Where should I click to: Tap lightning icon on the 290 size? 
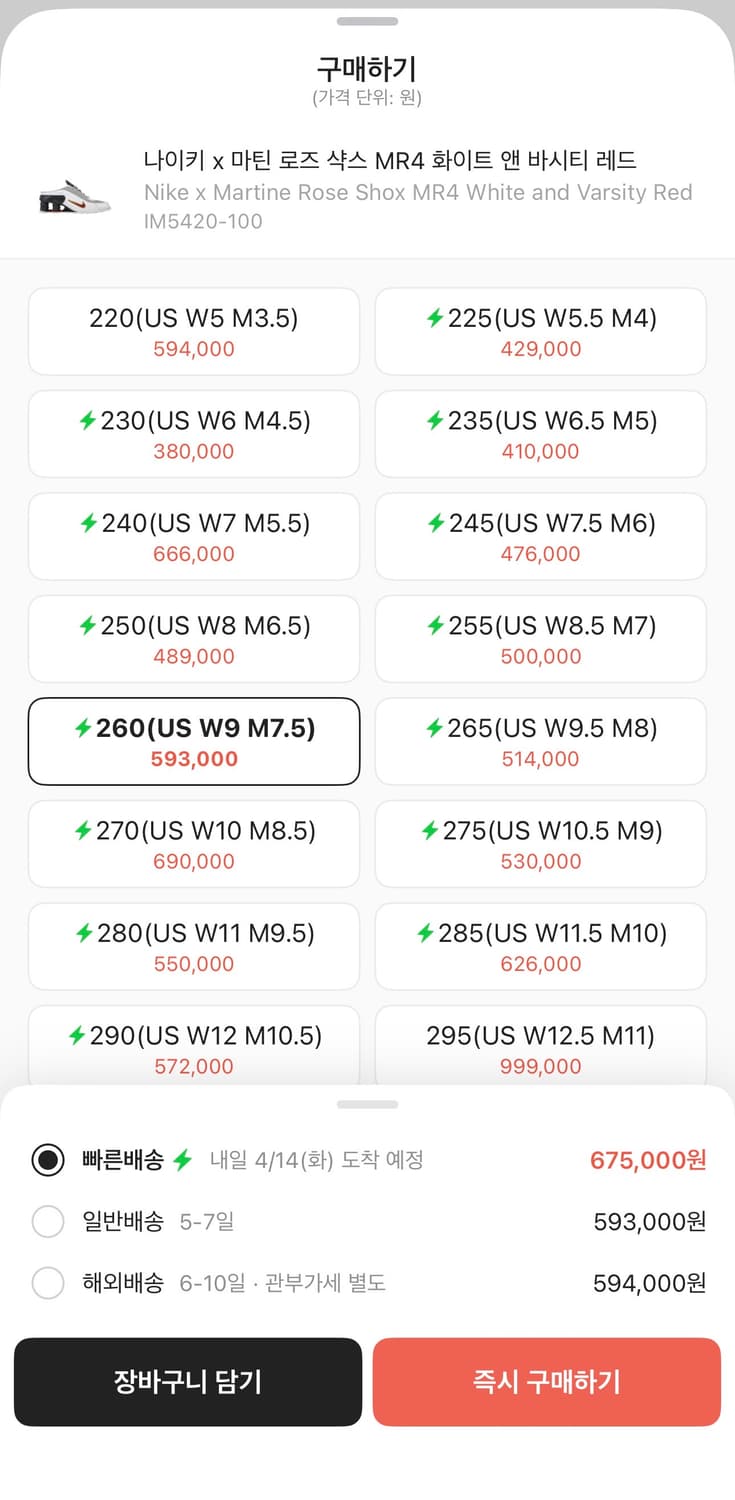point(77,1036)
